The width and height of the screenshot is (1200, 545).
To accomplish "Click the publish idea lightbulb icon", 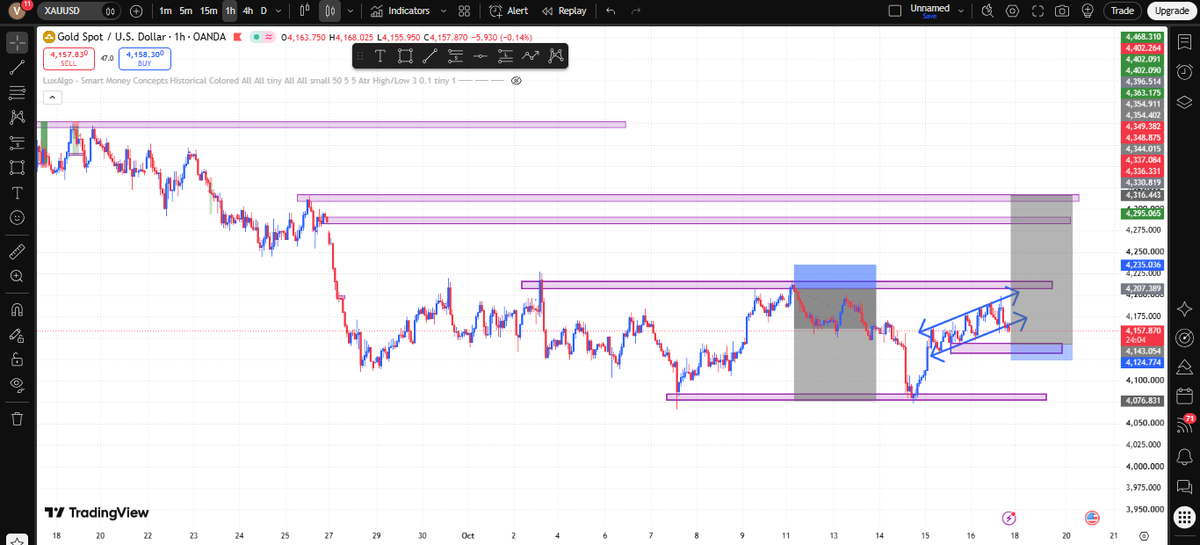I will point(1085,11).
